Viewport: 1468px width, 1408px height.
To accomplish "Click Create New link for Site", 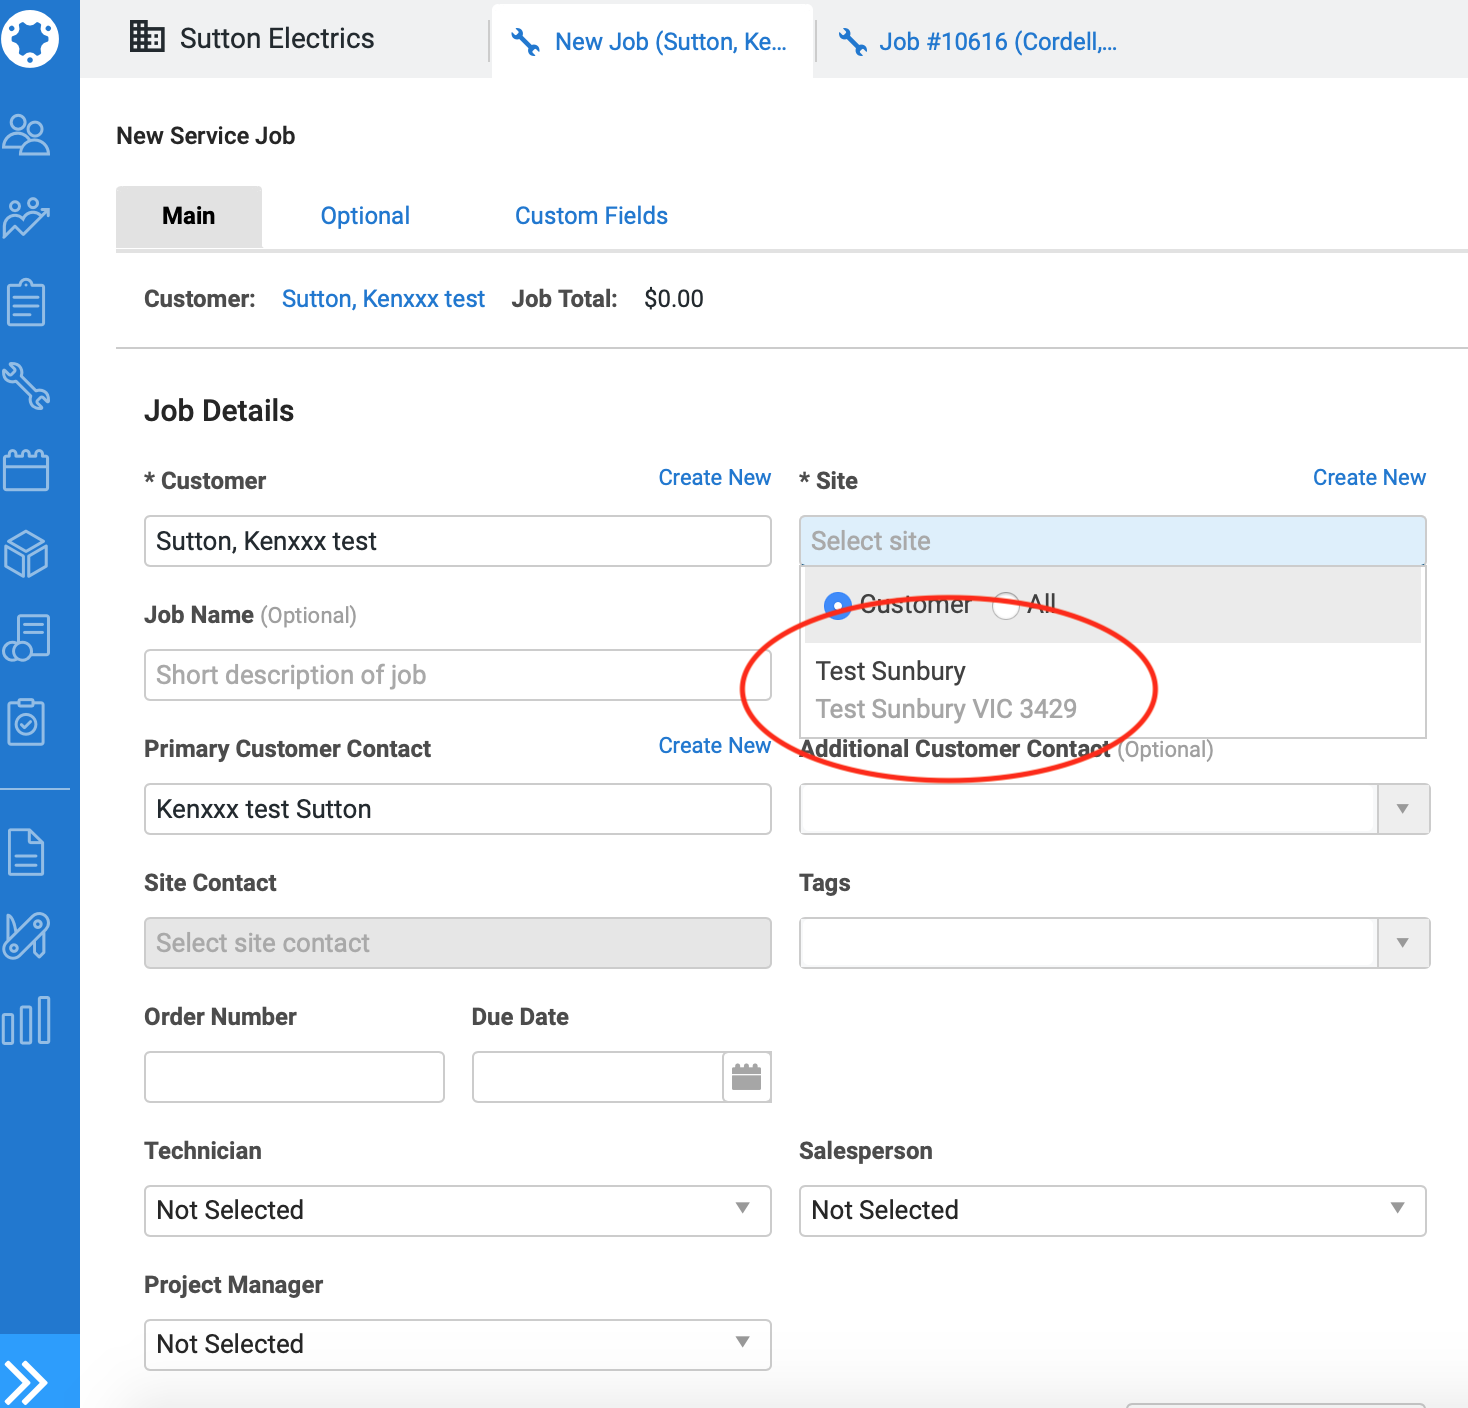I will (x=1369, y=478).
